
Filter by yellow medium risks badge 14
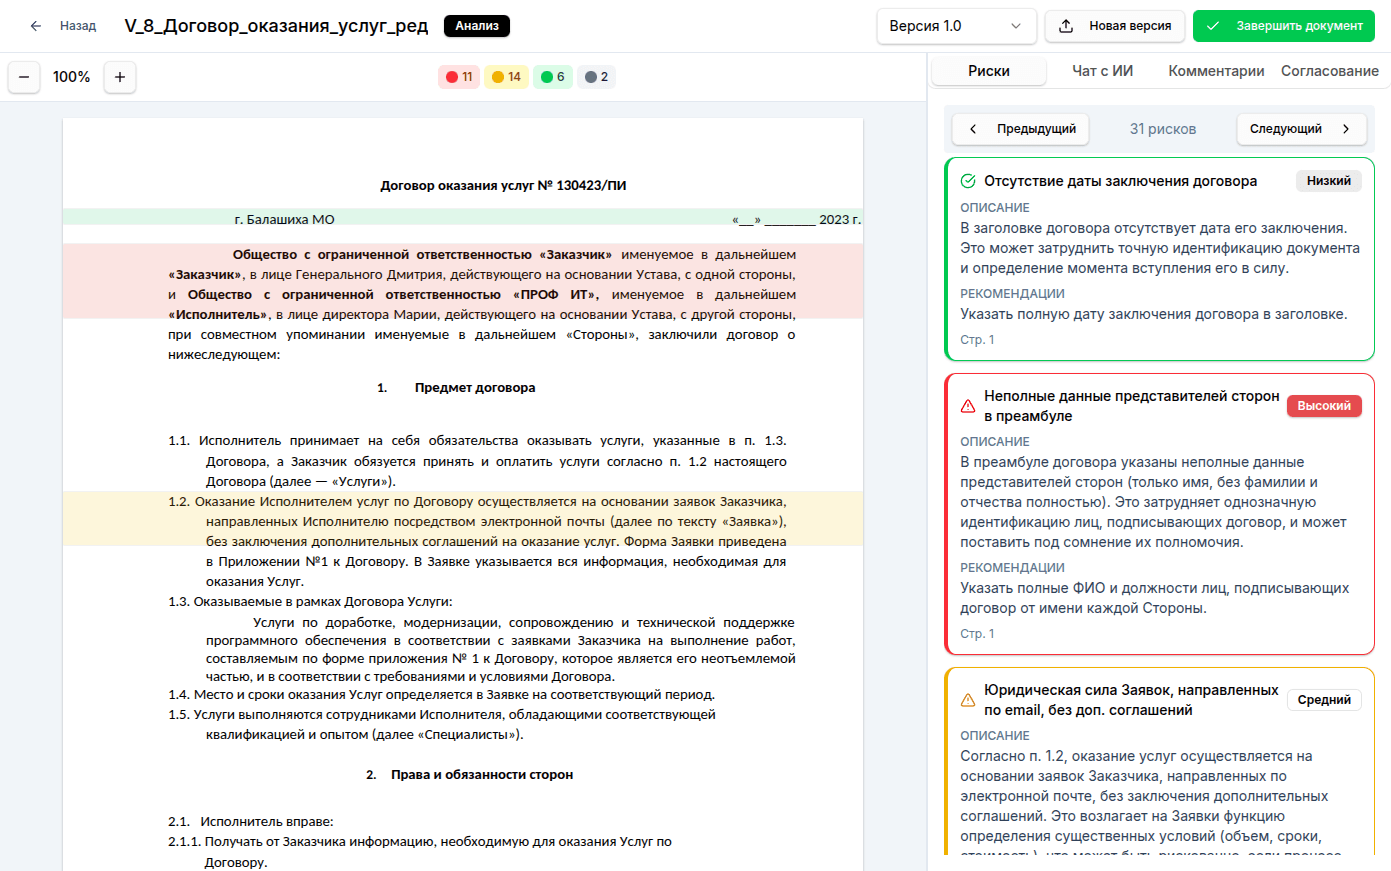506,77
